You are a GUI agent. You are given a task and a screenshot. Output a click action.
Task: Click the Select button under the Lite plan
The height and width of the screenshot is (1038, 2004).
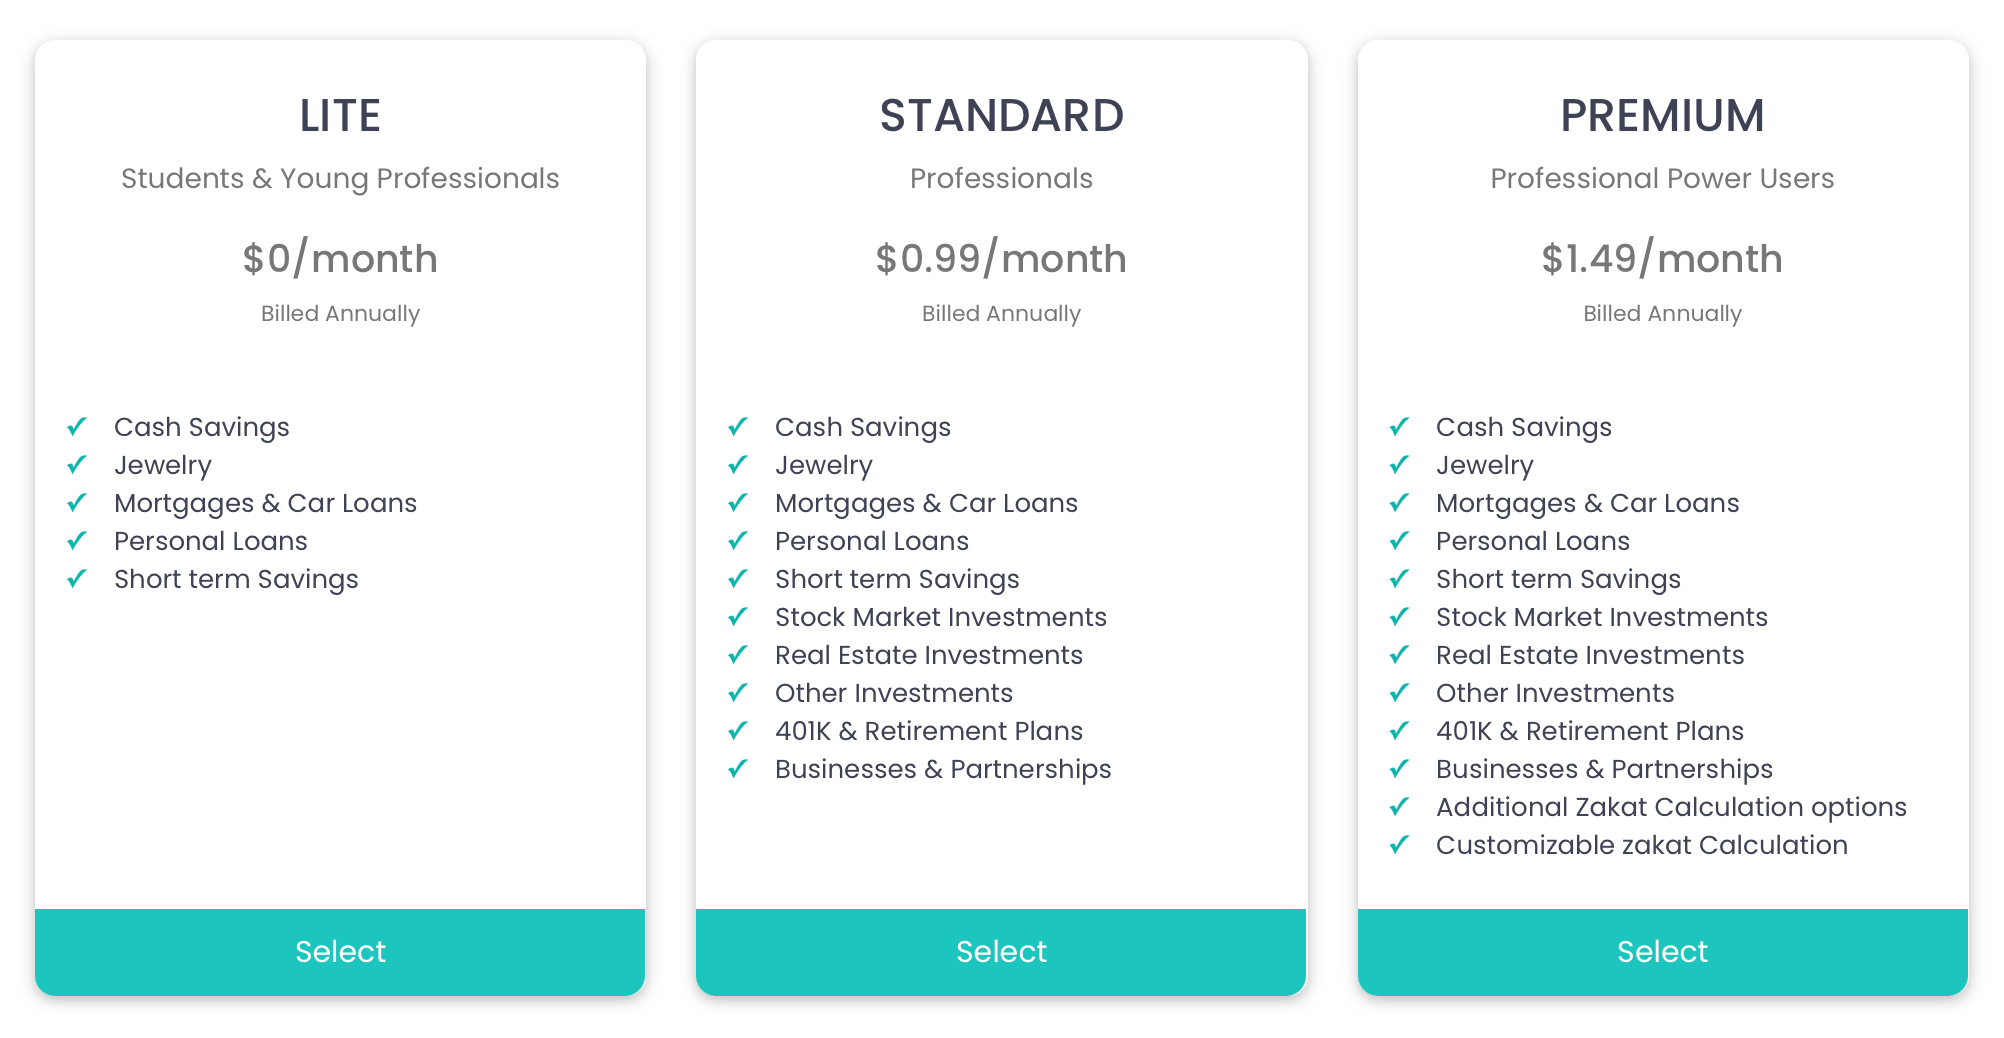[x=340, y=951]
